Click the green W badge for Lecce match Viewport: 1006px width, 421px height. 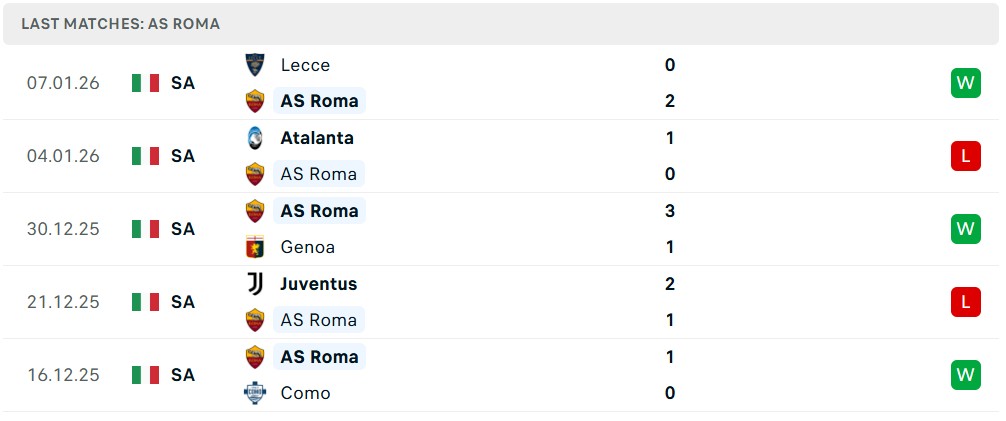click(965, 83)
